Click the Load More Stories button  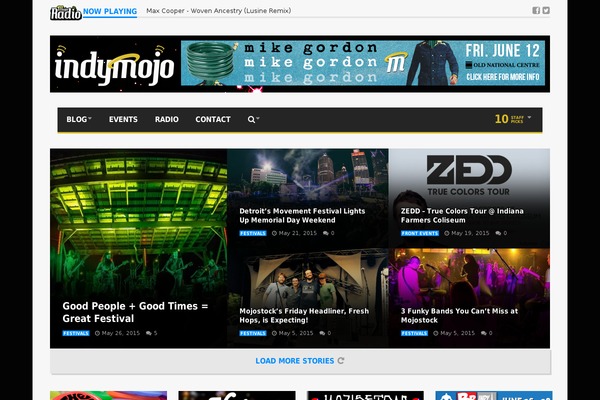click(300, 361)
